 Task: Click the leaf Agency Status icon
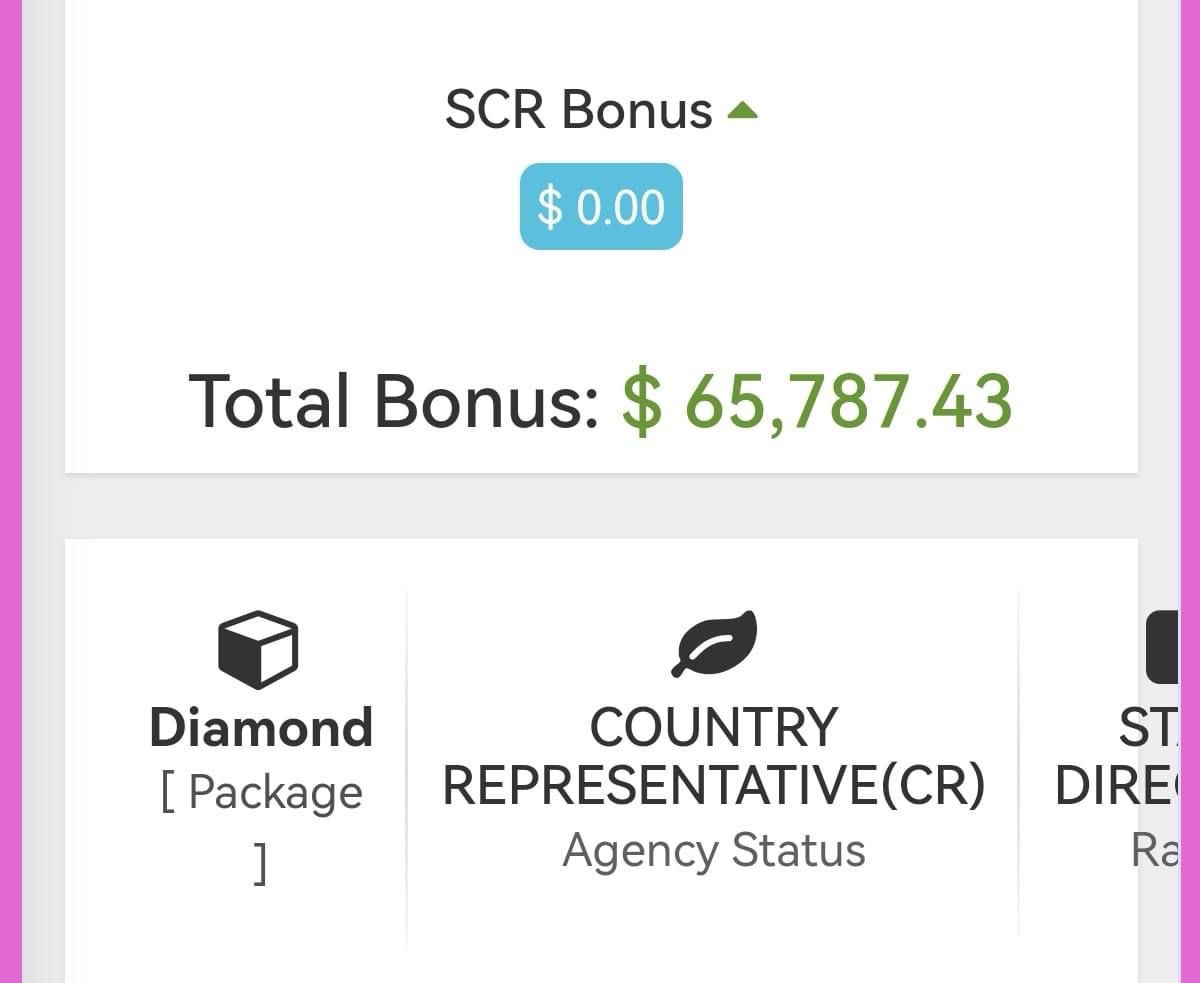point(714,645)
